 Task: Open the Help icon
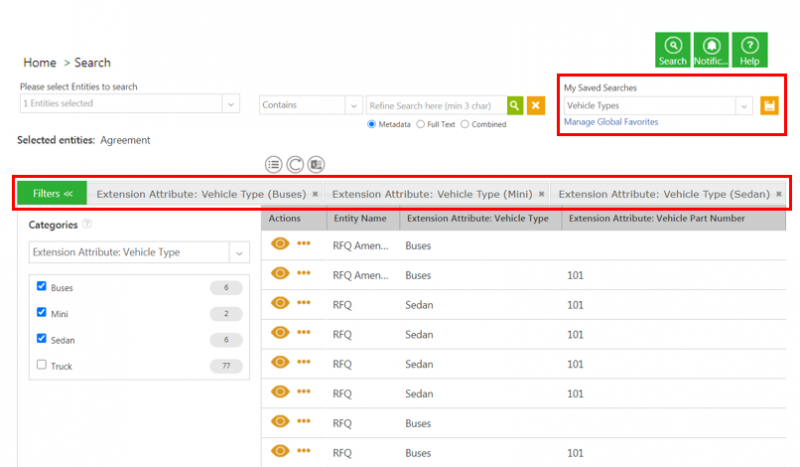(749, 49)
